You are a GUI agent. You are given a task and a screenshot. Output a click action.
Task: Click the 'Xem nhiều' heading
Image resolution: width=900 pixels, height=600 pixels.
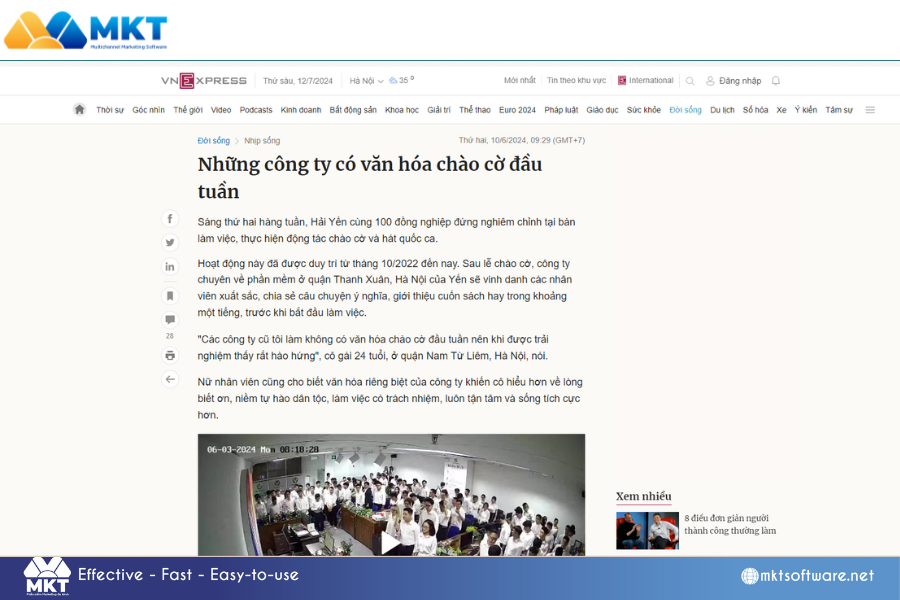(643, 496)
